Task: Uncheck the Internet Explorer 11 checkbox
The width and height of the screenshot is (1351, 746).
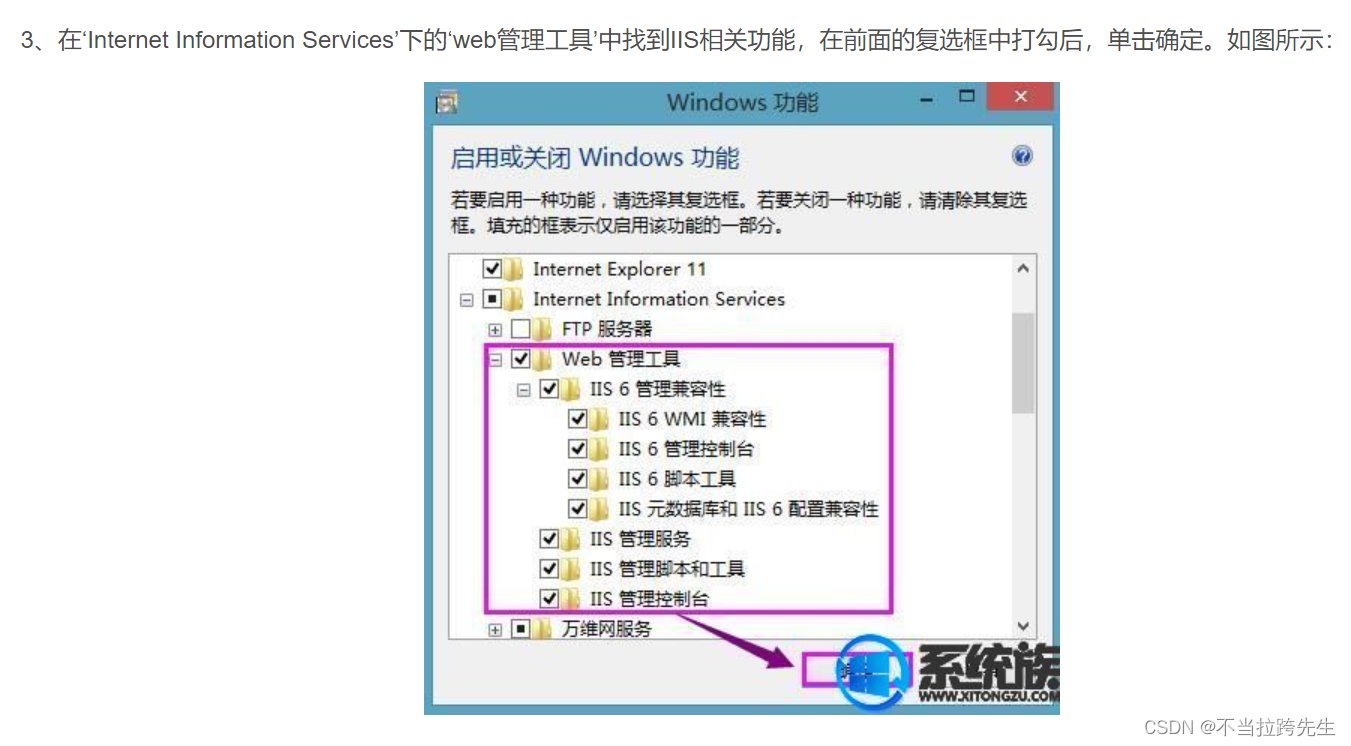Action: (x=492, y=269)
